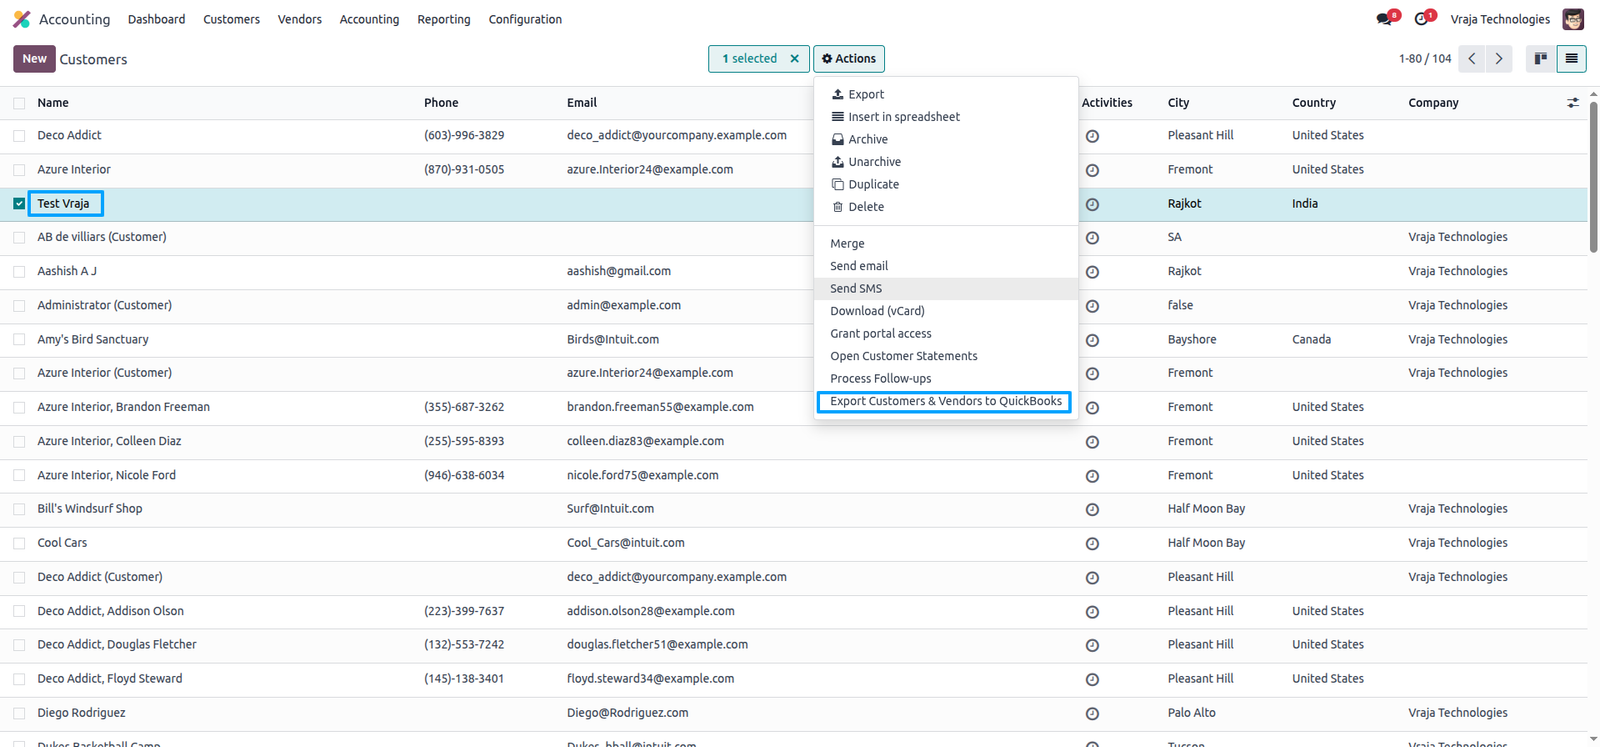Select Send SMS from actions list
This screenshot has width=1600, height=747.
[856, 288]
